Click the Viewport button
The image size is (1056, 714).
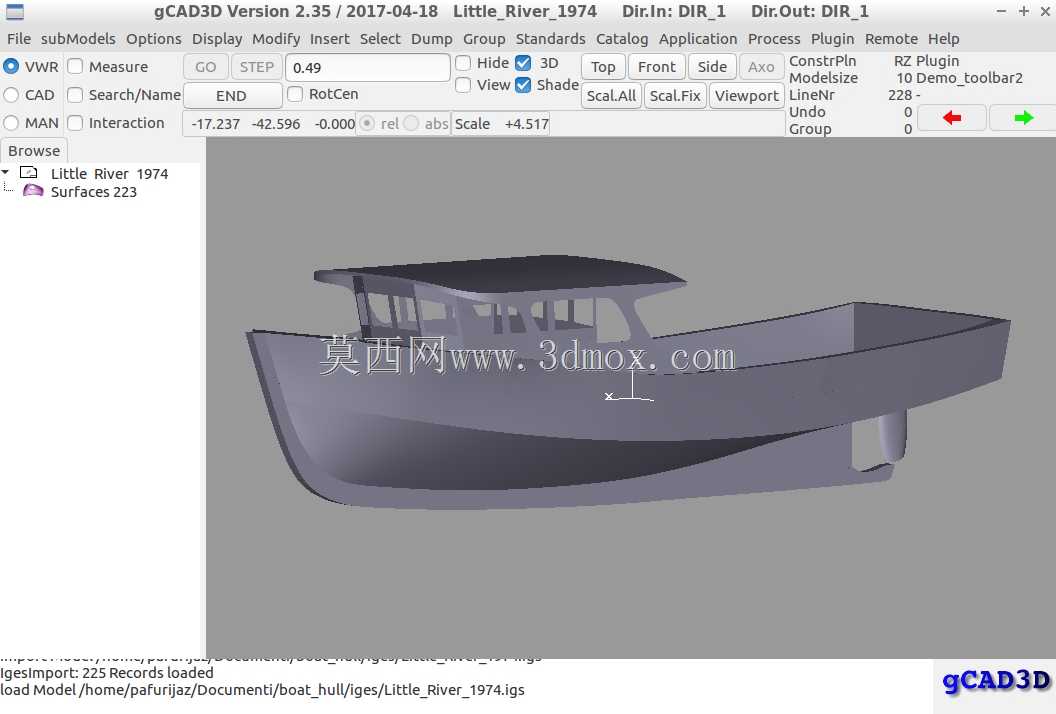click(x=746, y=96)
